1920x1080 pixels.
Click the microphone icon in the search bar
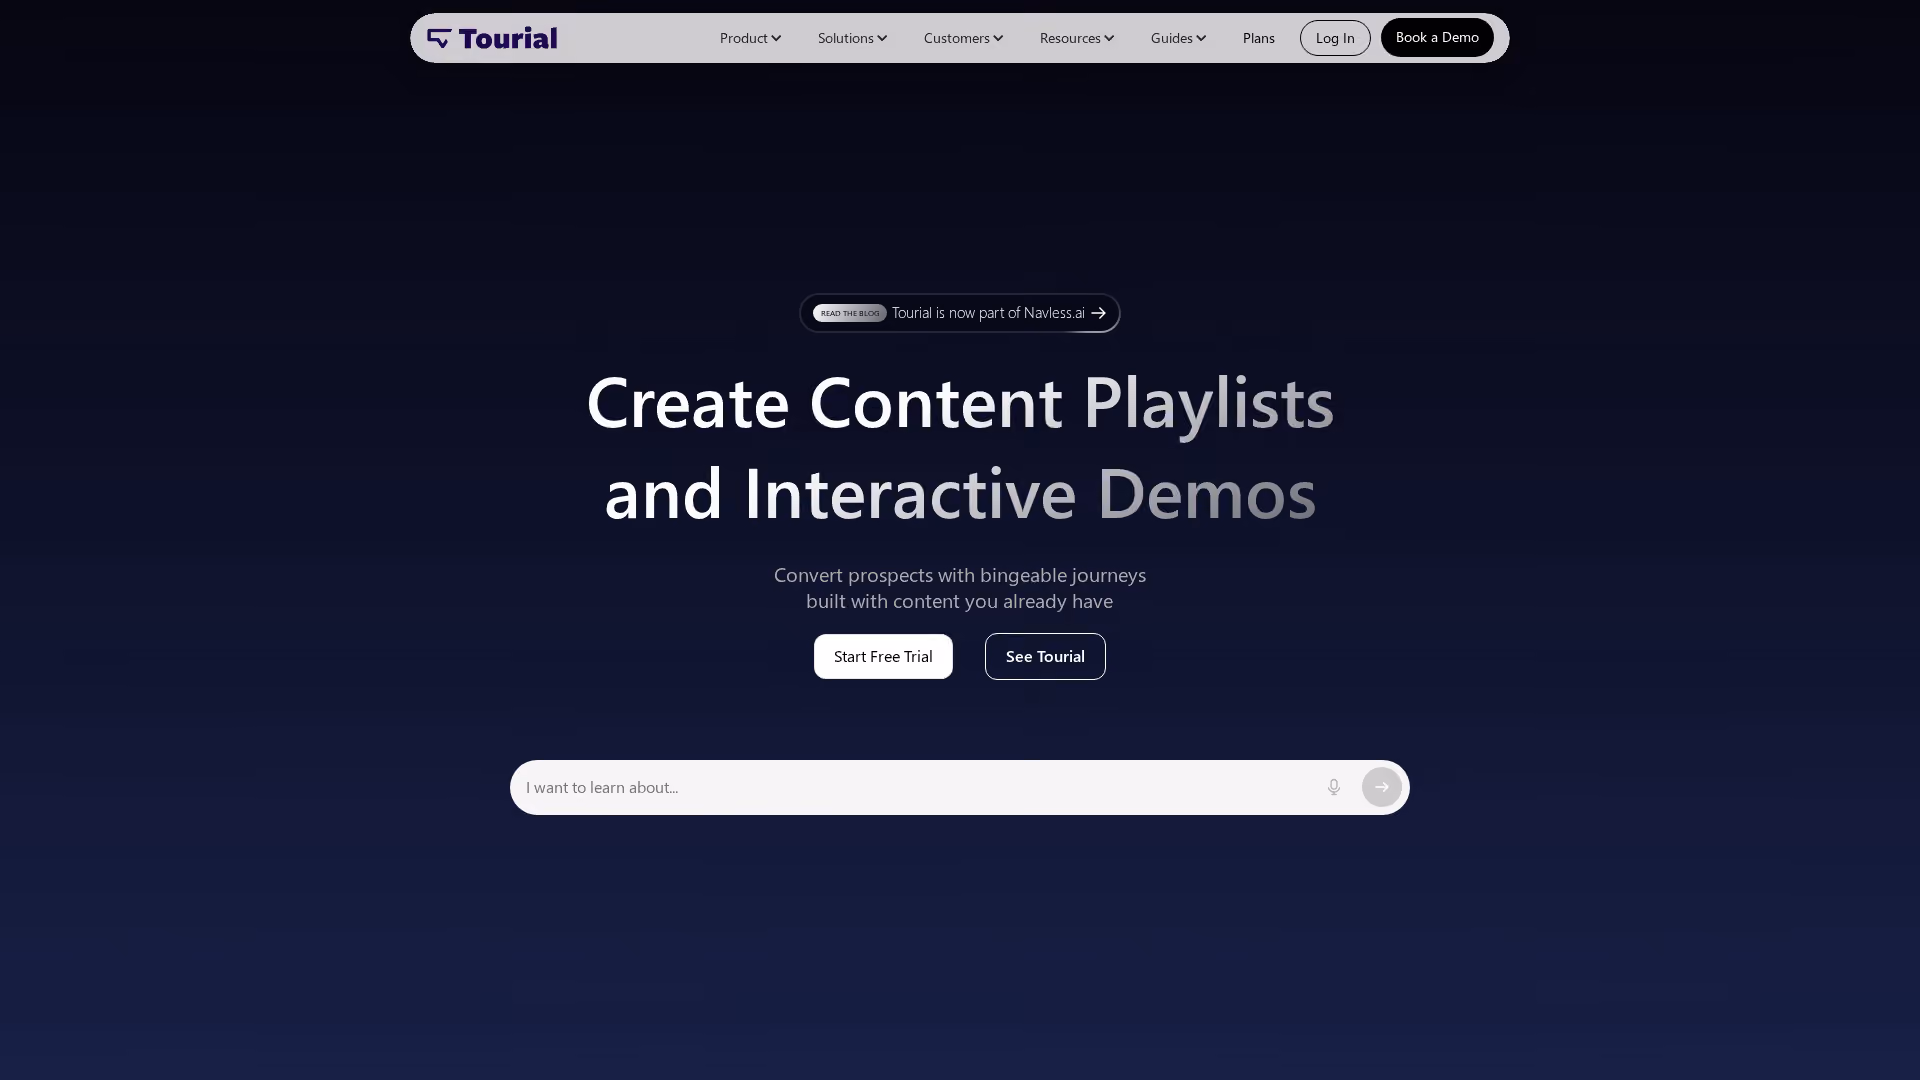point(1334,787)
